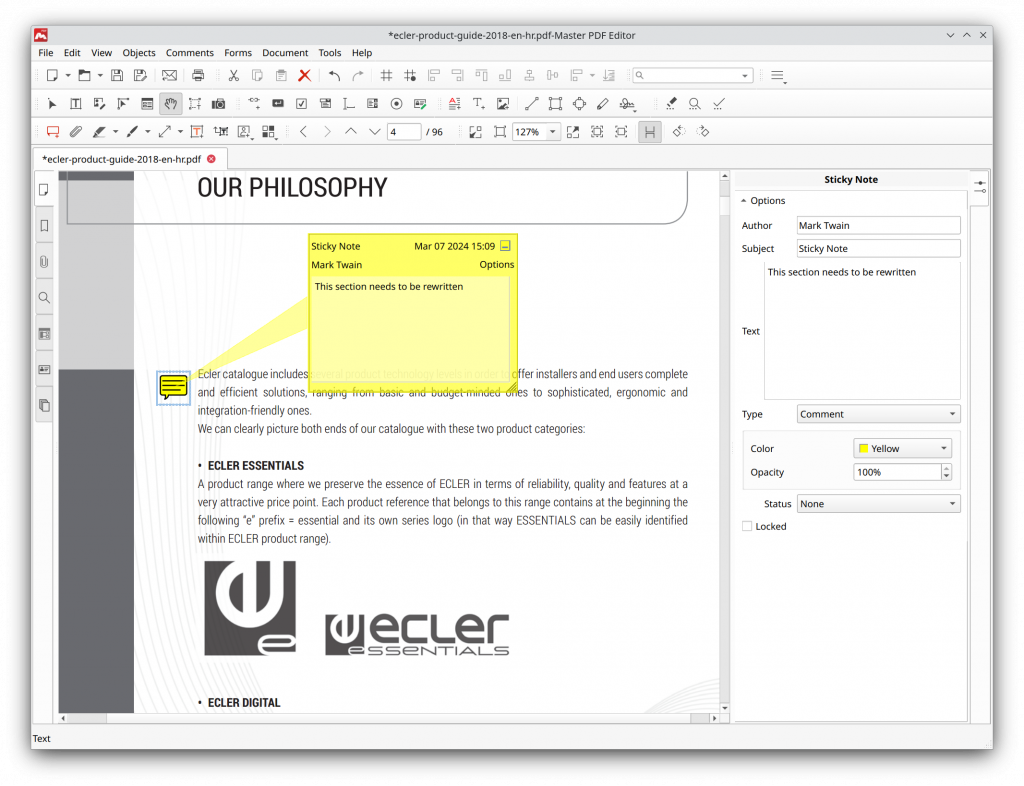Open the Document menu
Viewport: 1024px width, 786px height.
[x=285, y=52]
